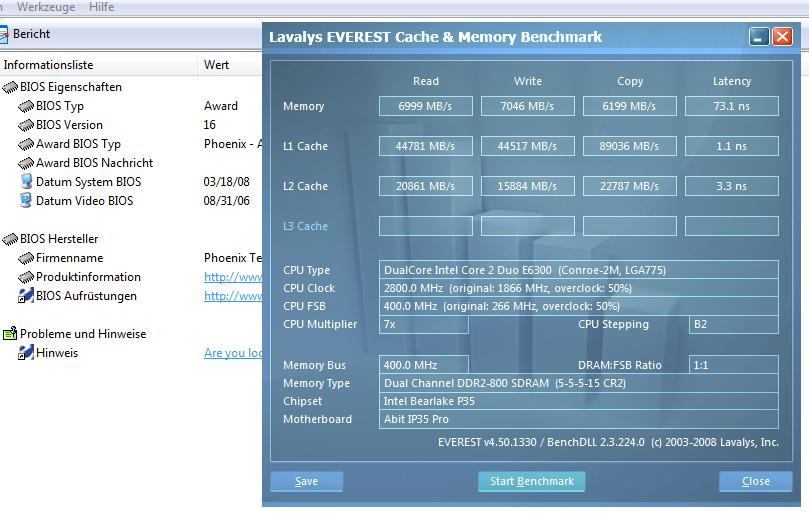Click the CPU FSB field 400.0 MHz
Screen dimensions: 809x516
tap(578, 307)
